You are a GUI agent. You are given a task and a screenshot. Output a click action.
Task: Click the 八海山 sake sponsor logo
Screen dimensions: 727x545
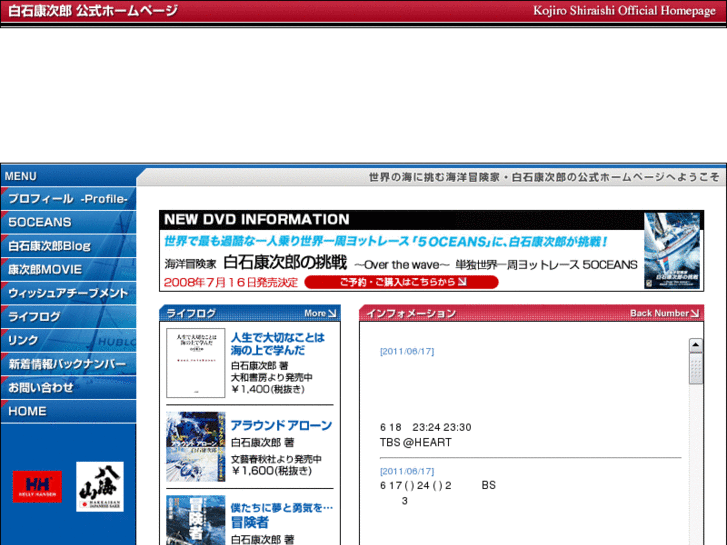point(100,487)
